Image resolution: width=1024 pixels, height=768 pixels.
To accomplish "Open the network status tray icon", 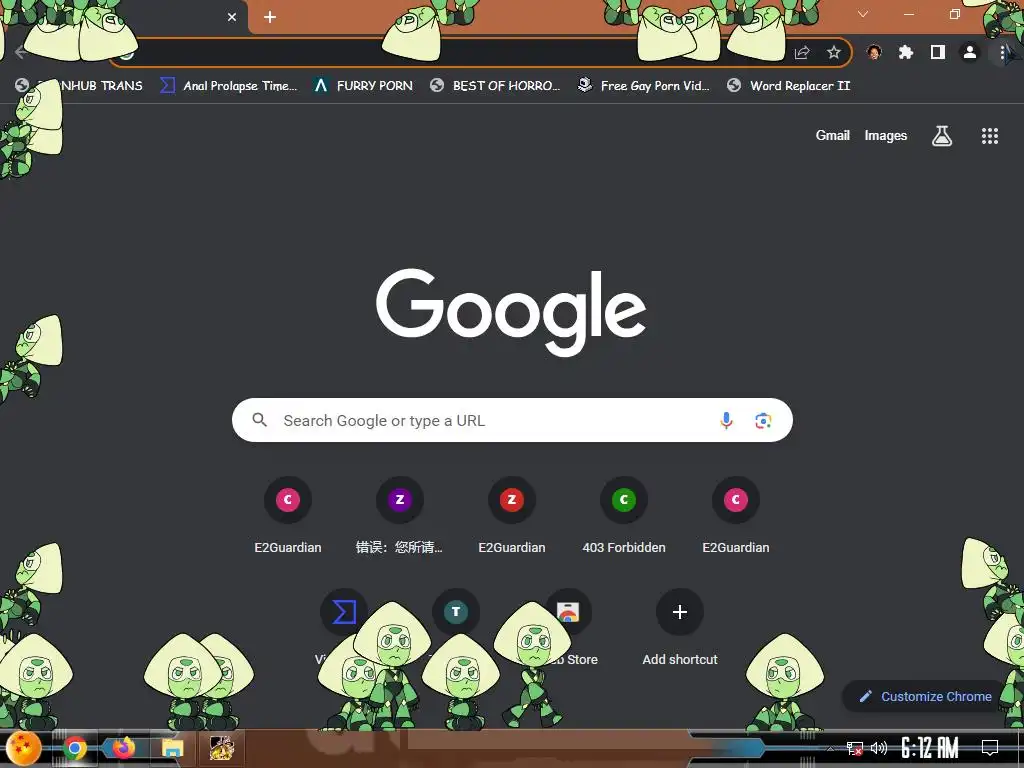I will point(854,748).
